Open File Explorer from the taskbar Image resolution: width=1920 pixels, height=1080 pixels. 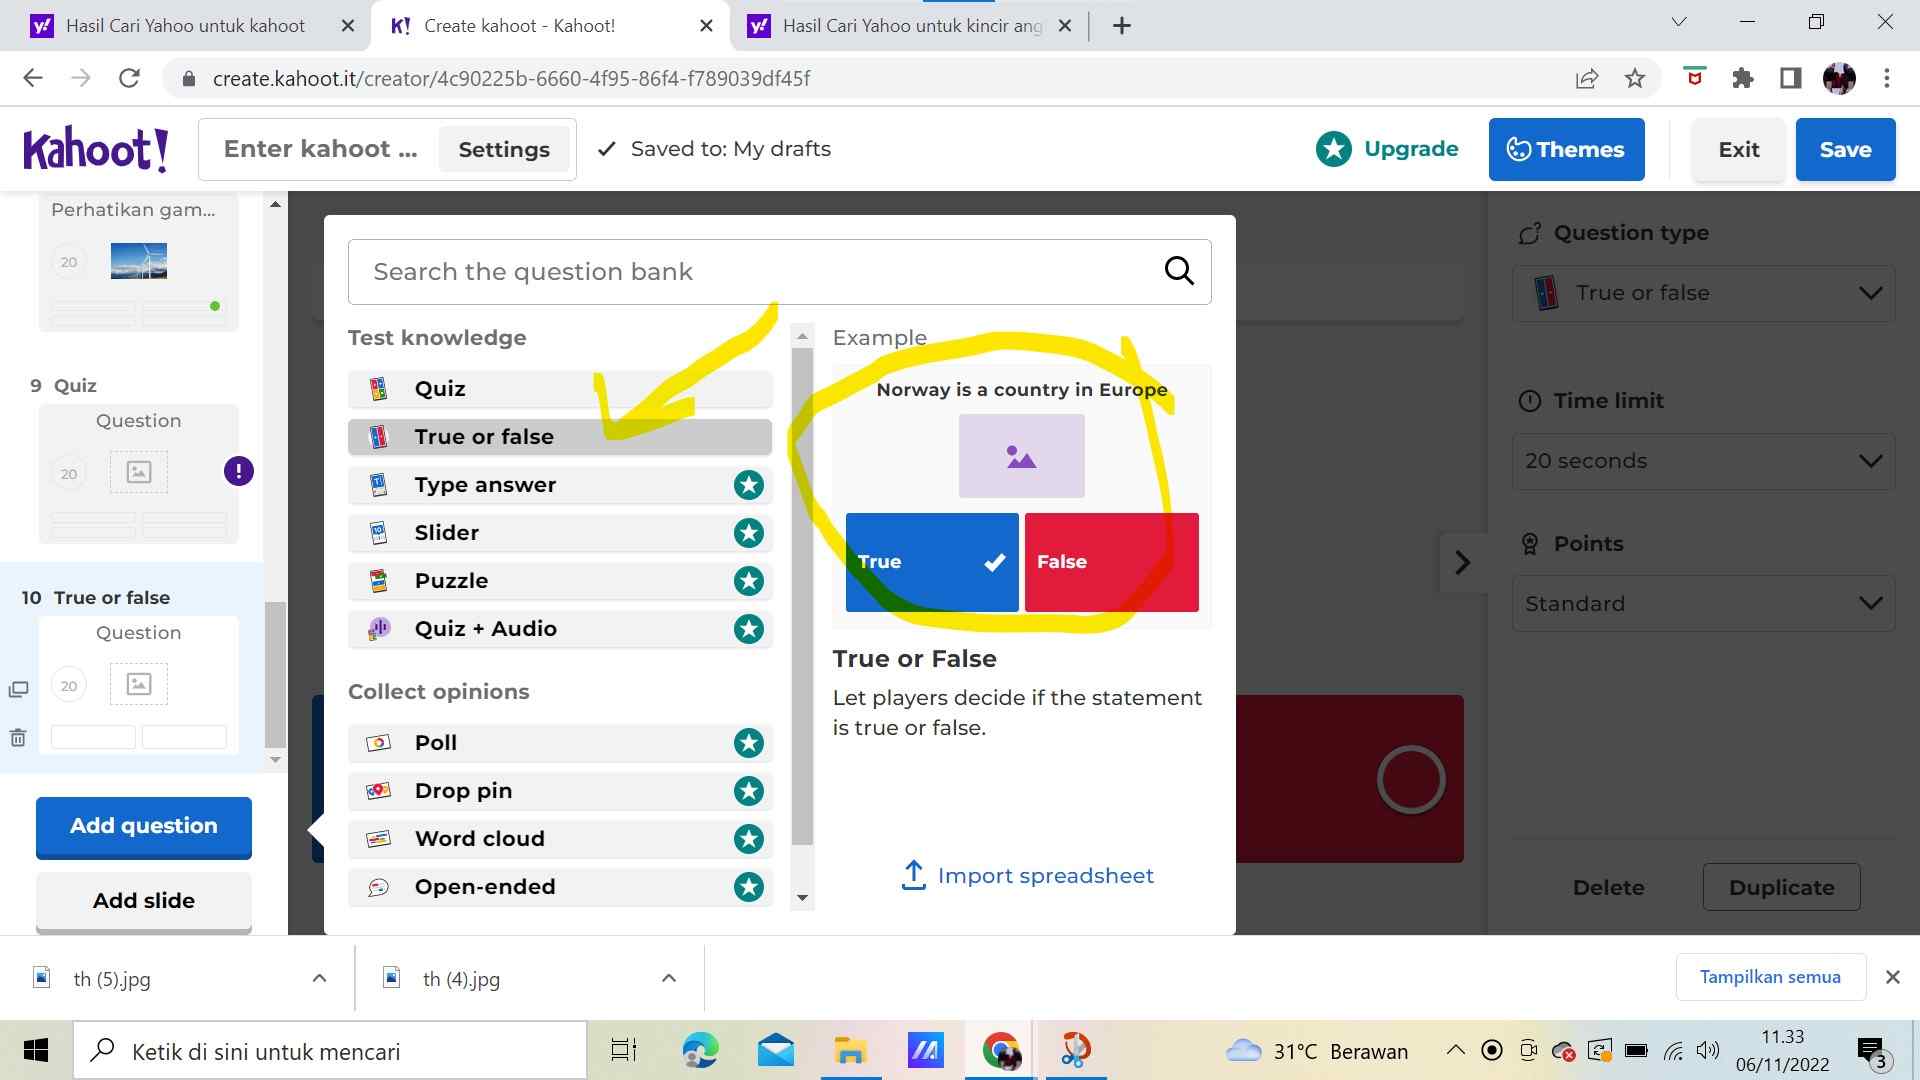click(850, 1050)
